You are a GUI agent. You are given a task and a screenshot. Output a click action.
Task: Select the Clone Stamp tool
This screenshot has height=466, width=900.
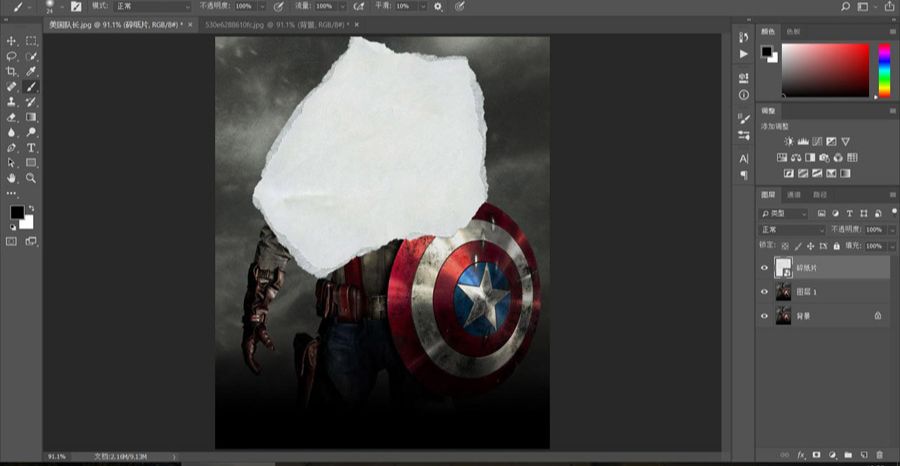point(11,102)
